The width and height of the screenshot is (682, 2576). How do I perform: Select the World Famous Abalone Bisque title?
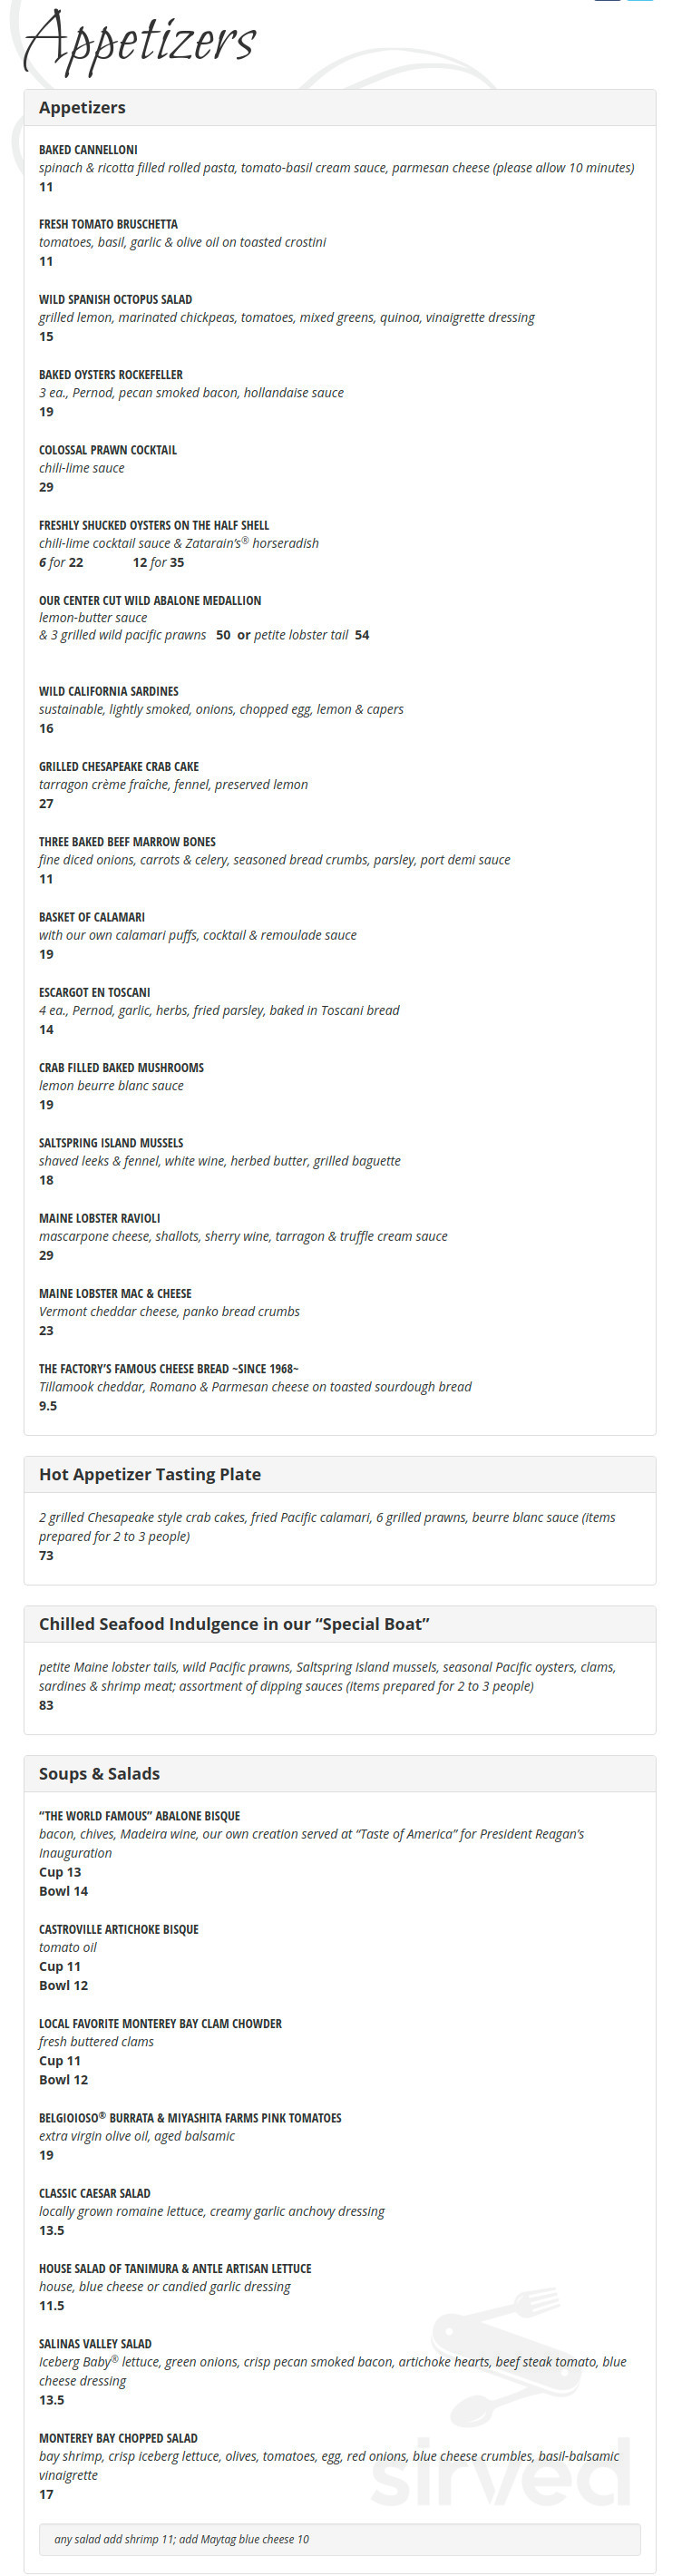[139, 1816]
